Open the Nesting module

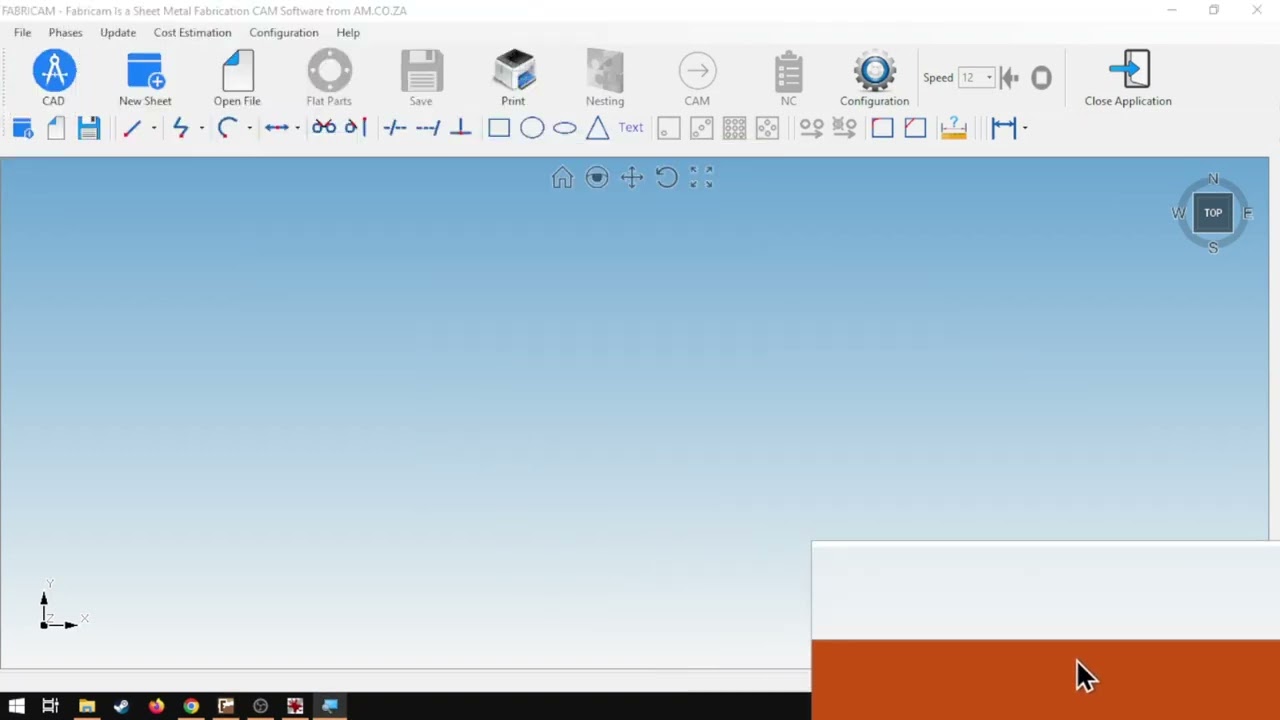coord(605,78)
